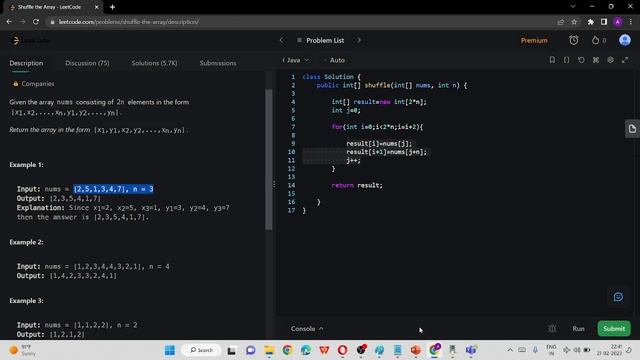This screenshot has height=360, width=640.
Task: Open the LeetCode logo home link
Action: pos(31,40)
